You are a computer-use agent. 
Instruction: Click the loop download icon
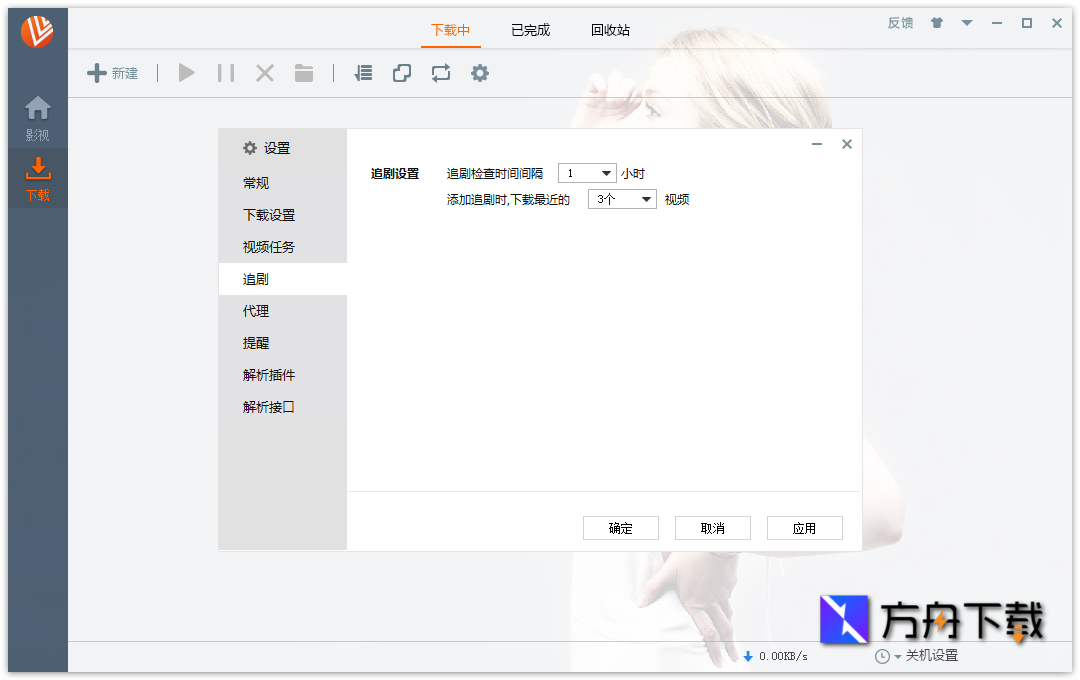(x=441, y=72)
